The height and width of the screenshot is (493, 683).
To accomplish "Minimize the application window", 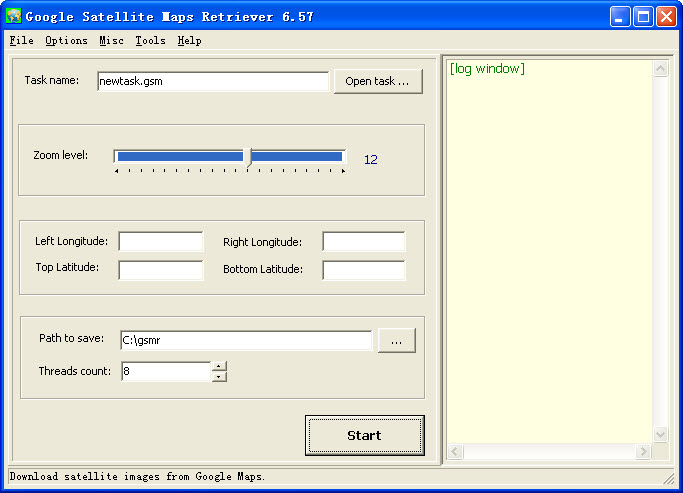I will (619, 17).
